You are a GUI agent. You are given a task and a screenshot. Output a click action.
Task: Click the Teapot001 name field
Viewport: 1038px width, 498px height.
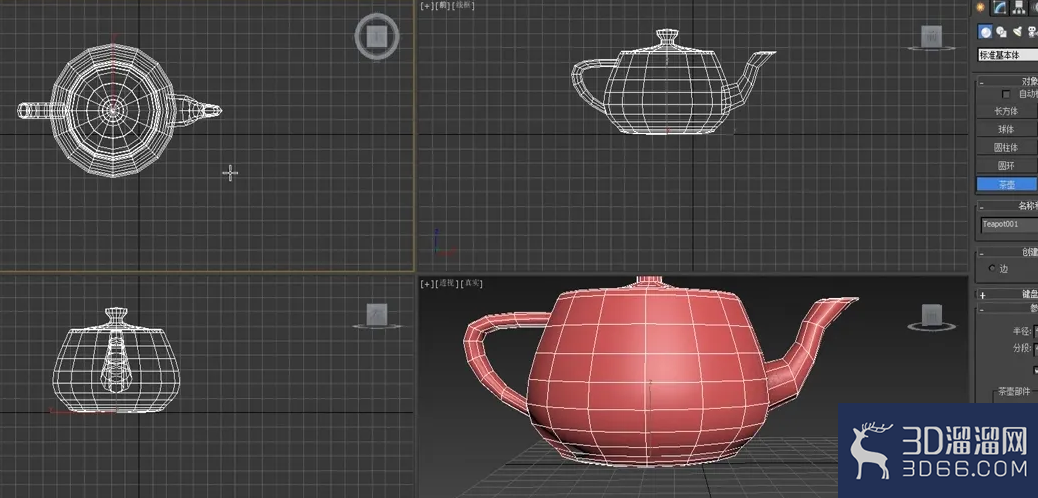(x=1009, y=224)
